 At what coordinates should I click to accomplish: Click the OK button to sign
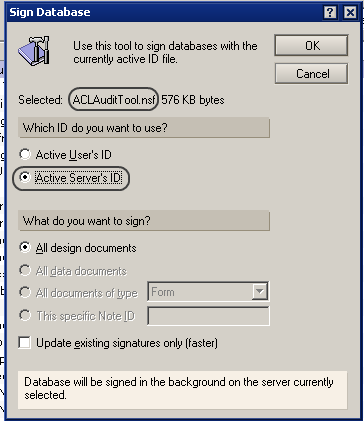coord(311,45)
